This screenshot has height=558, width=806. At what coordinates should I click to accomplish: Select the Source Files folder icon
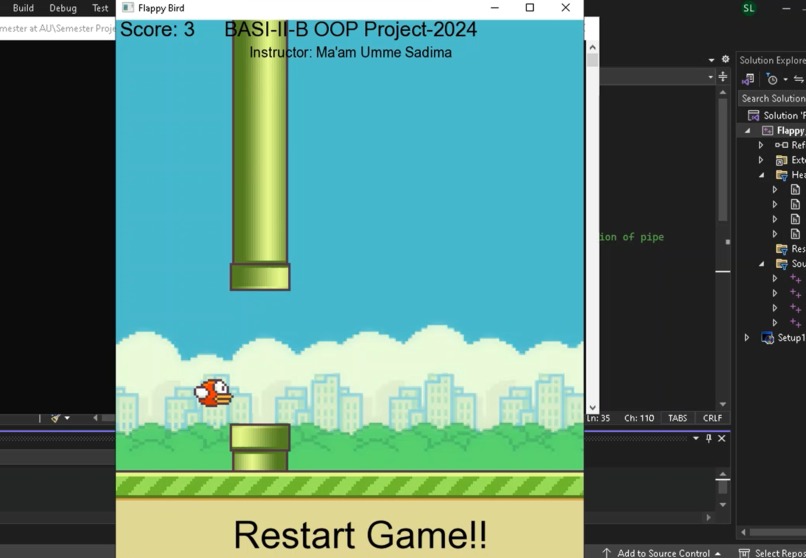pos(782,264)
